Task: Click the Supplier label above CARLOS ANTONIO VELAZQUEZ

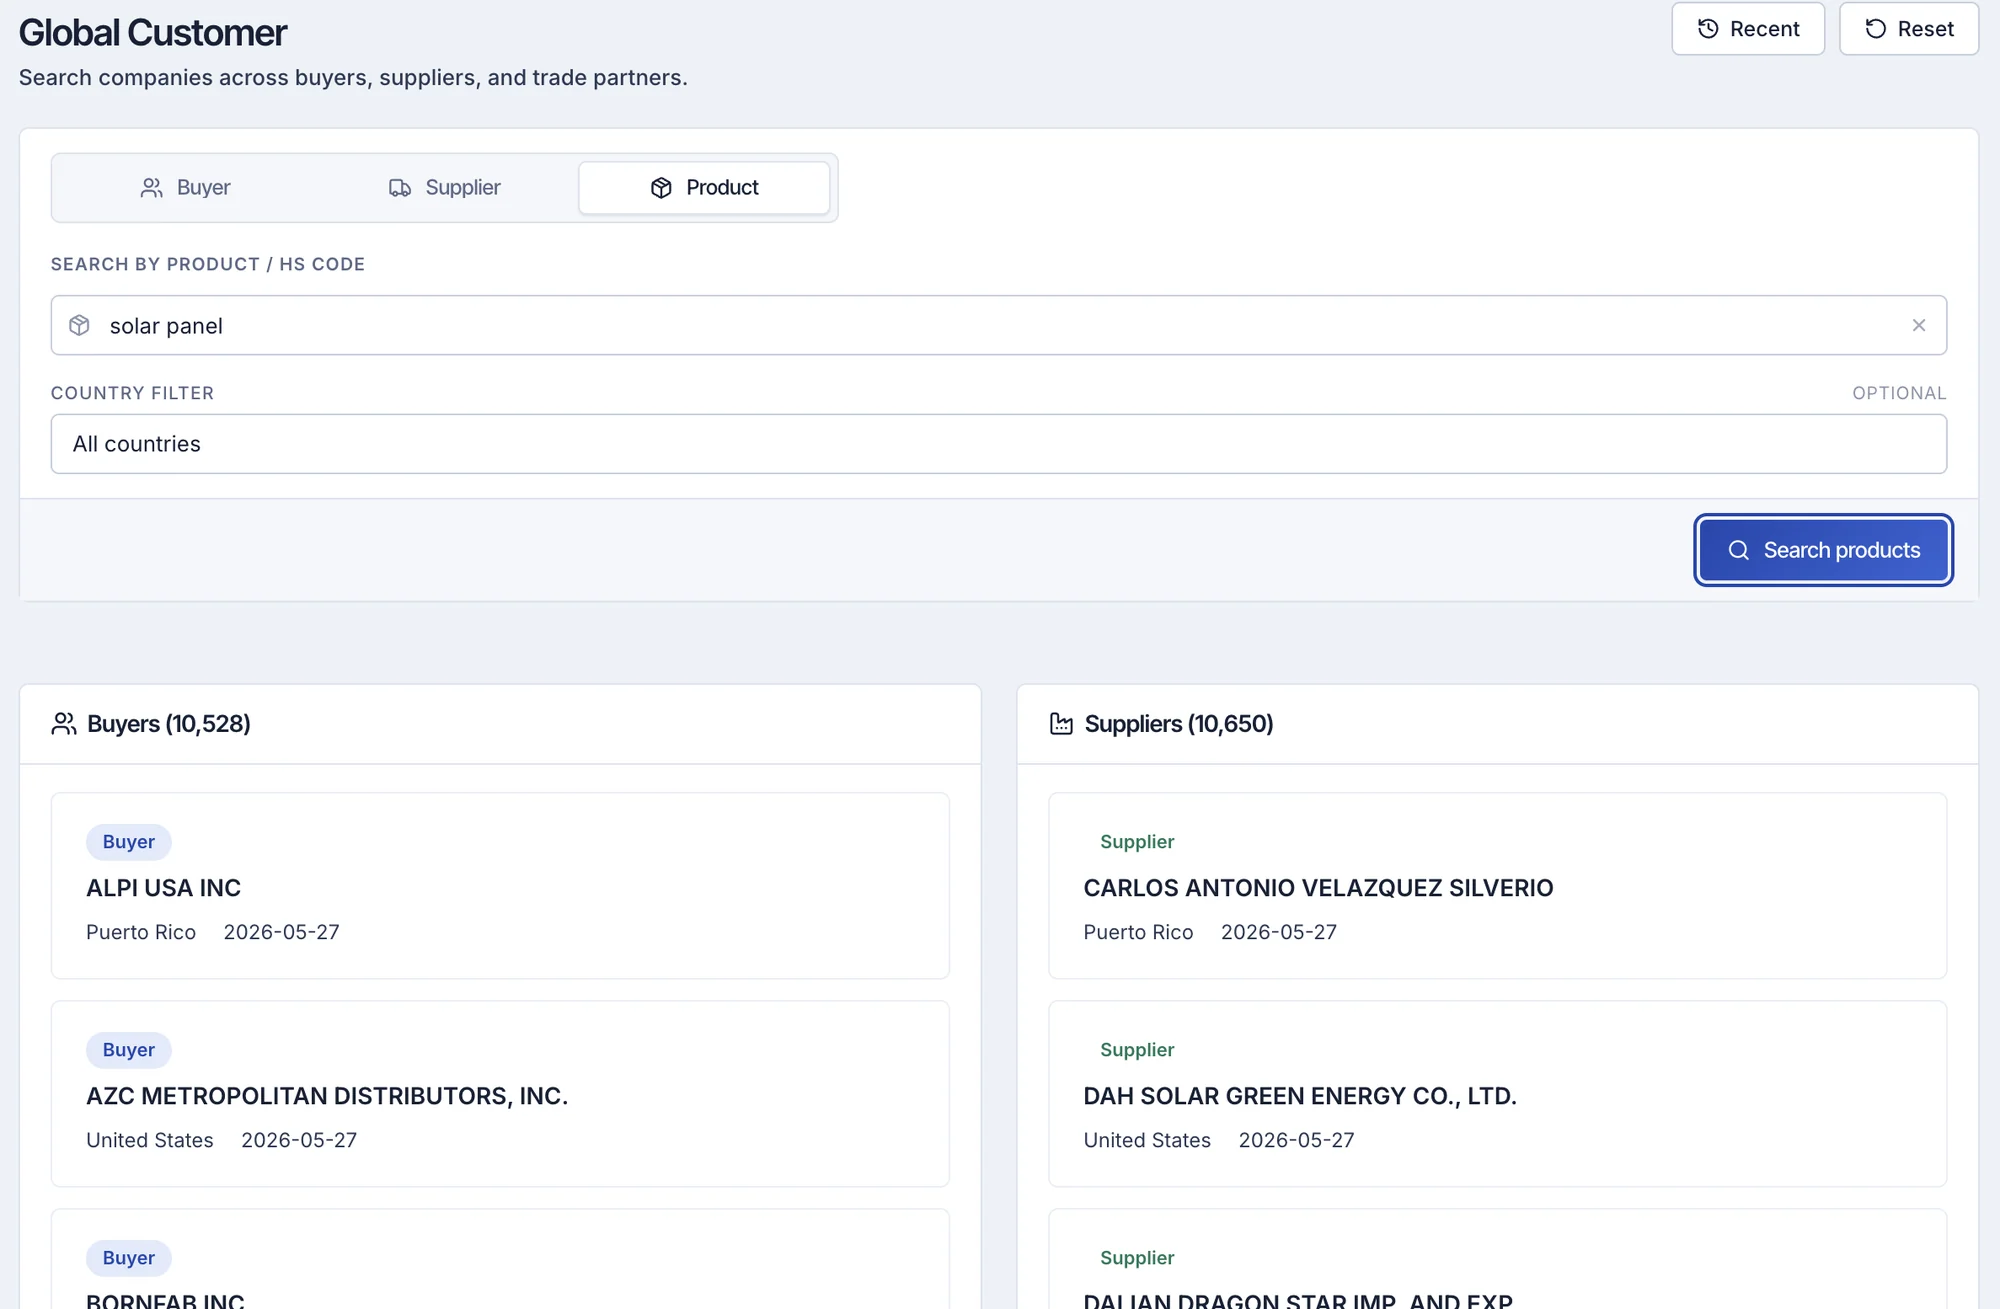Action: (1137, 842)
